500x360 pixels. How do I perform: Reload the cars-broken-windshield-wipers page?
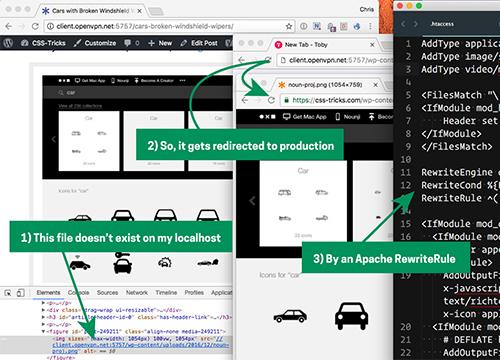tap(35, 26)
